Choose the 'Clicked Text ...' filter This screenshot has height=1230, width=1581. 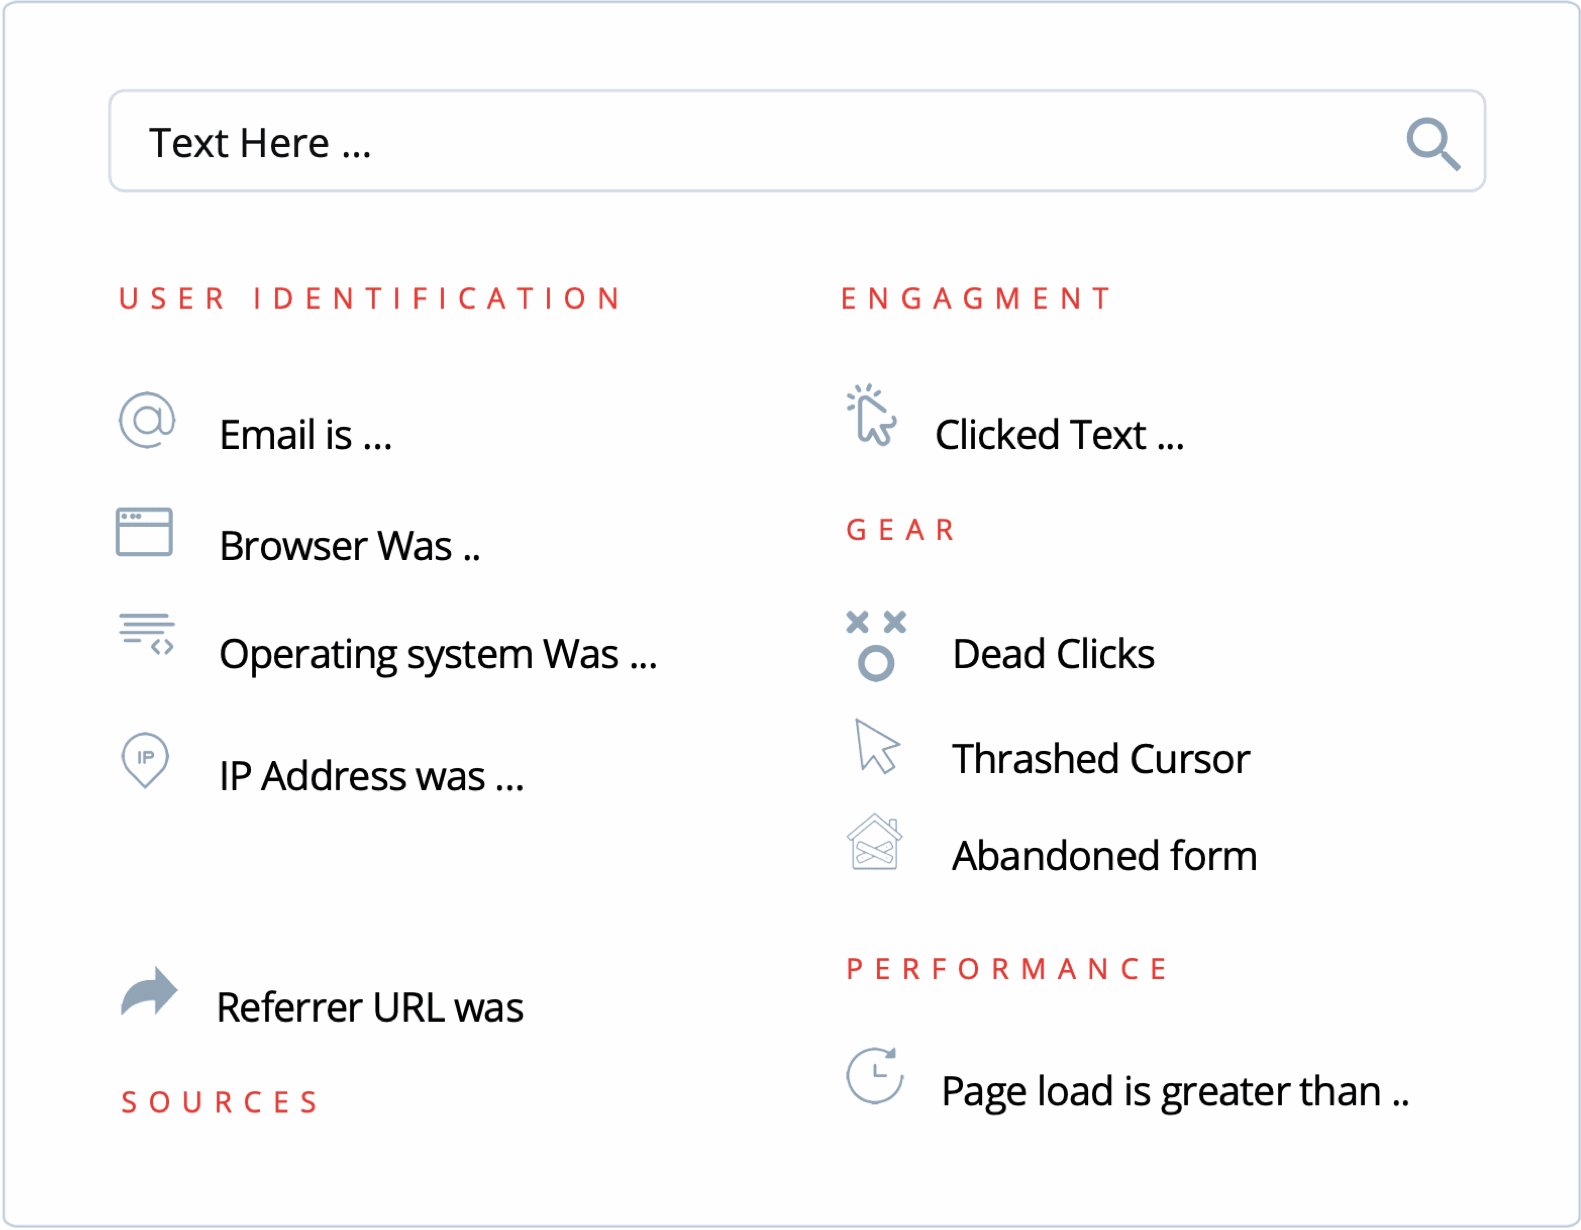point(1059,436)
